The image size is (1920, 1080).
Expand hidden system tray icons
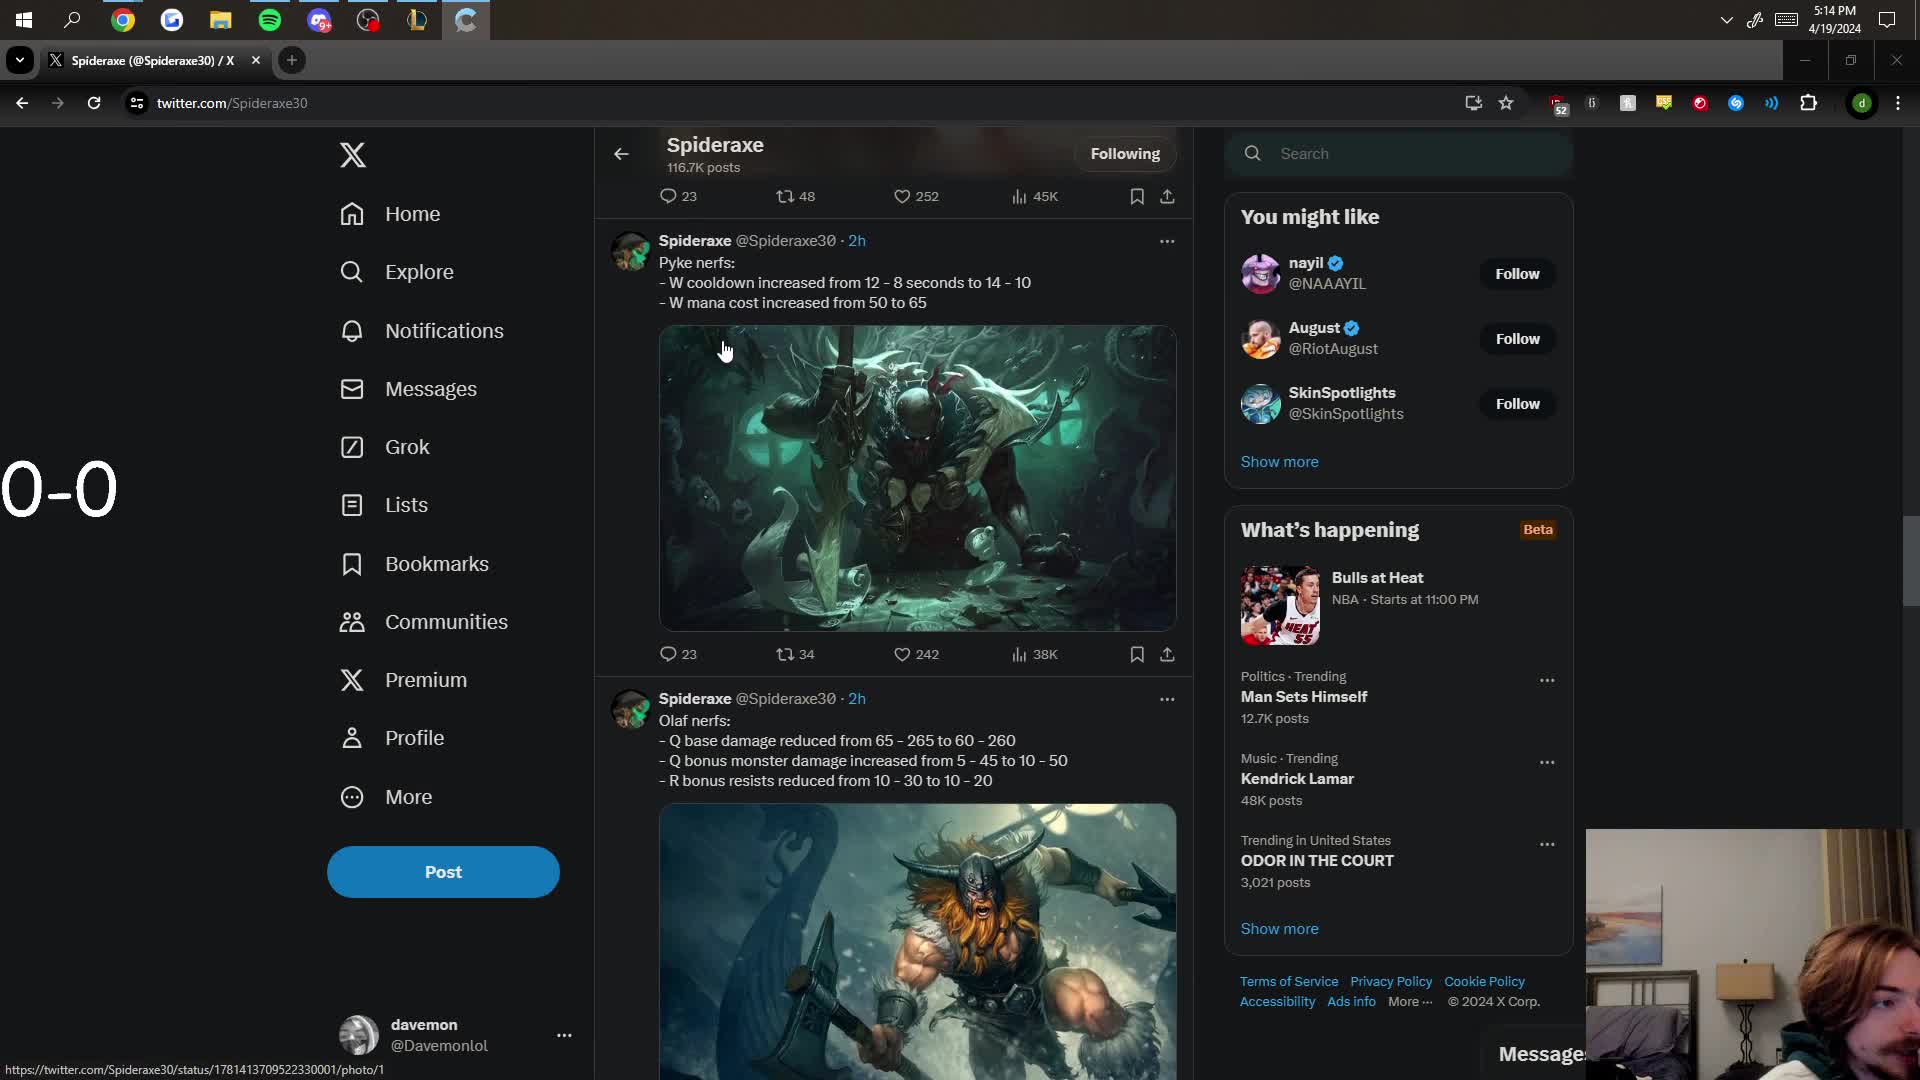pos(1726,20)
